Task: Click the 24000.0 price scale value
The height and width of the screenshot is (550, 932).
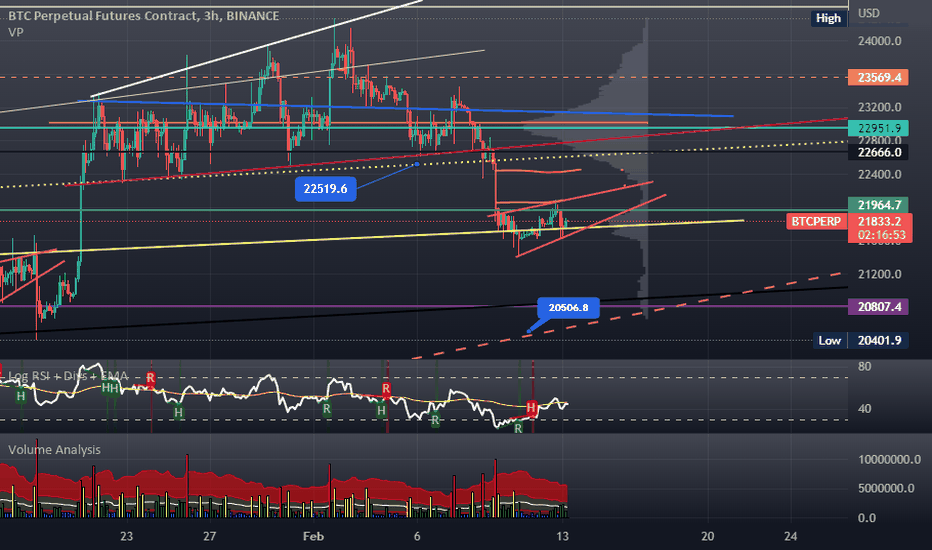Action: click(x=880, y=41)
